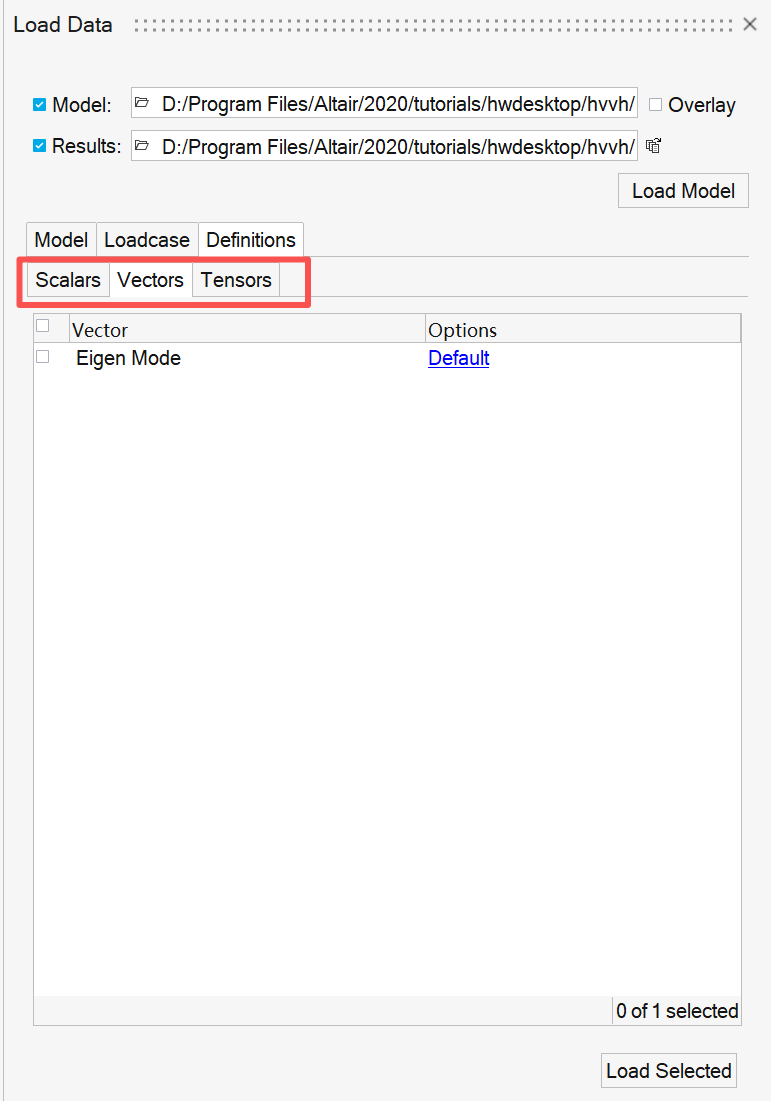Toggle the Results checkbox
The image size is (771, 1101).
(x=40, y=146)
